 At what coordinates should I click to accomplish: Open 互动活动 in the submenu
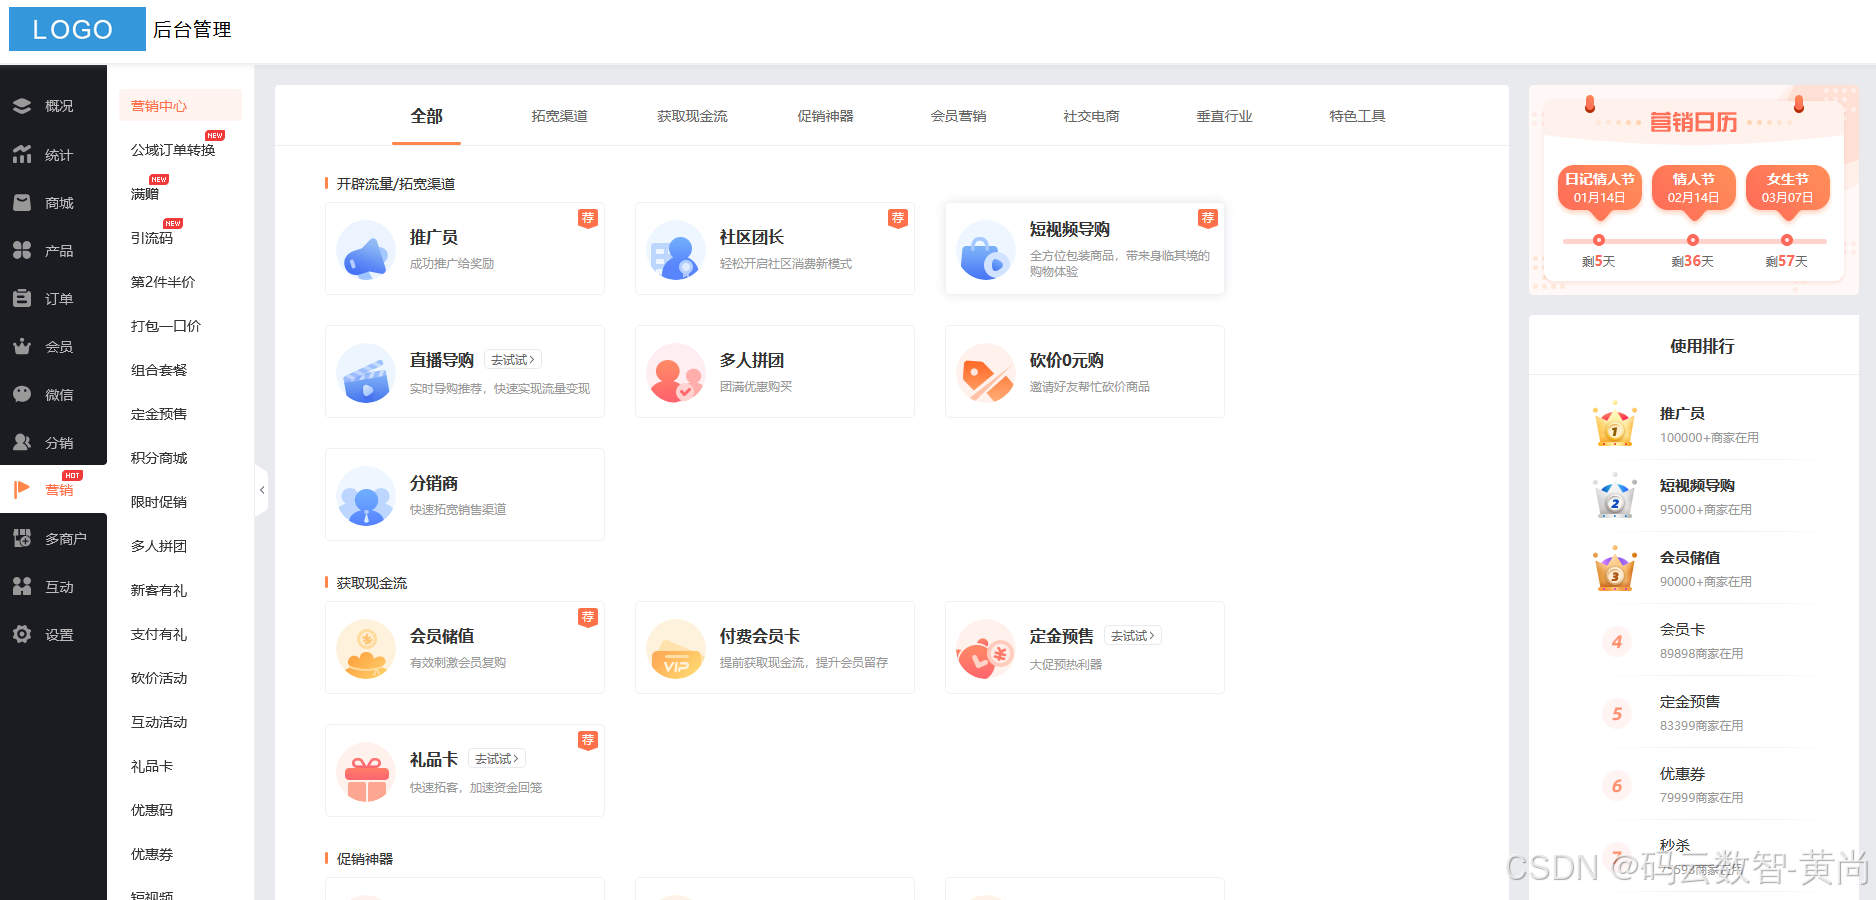[159, 722]
